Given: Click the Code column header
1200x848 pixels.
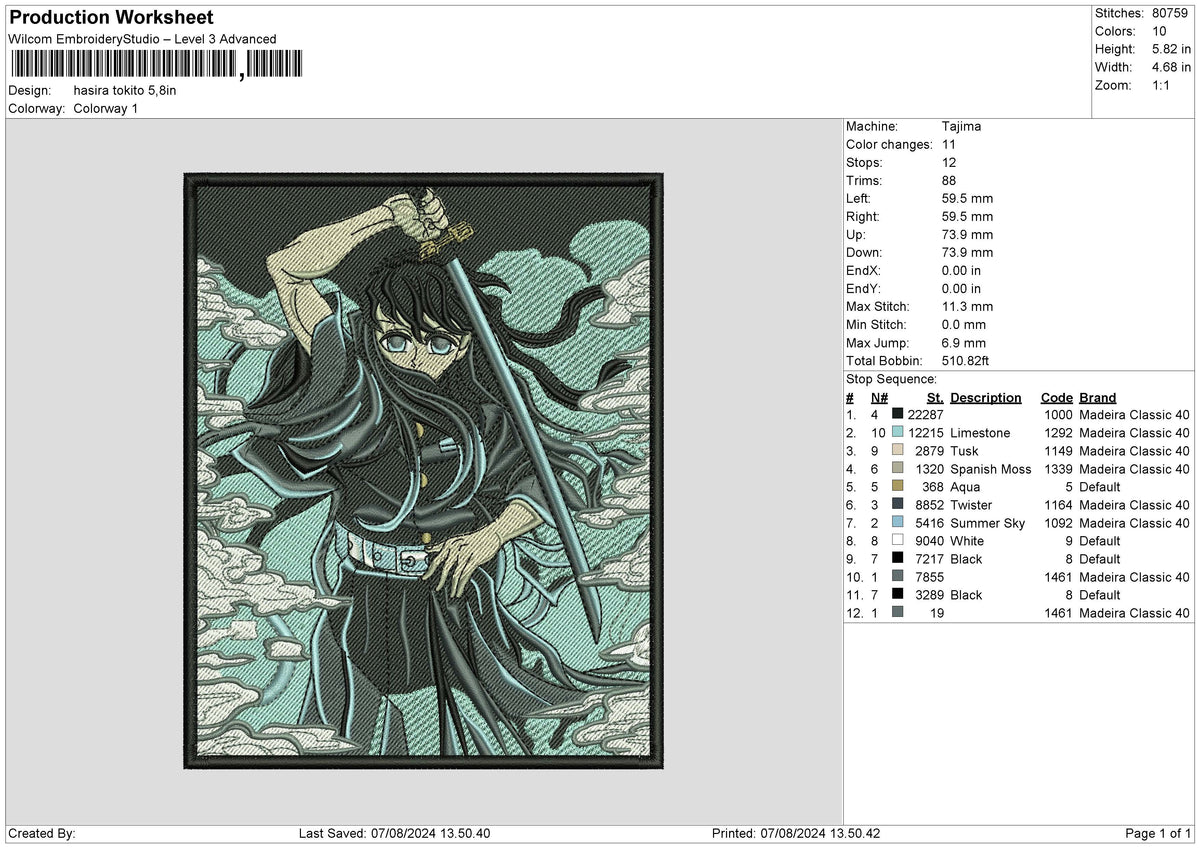Looking at the screenshot, I should 1056,397.
